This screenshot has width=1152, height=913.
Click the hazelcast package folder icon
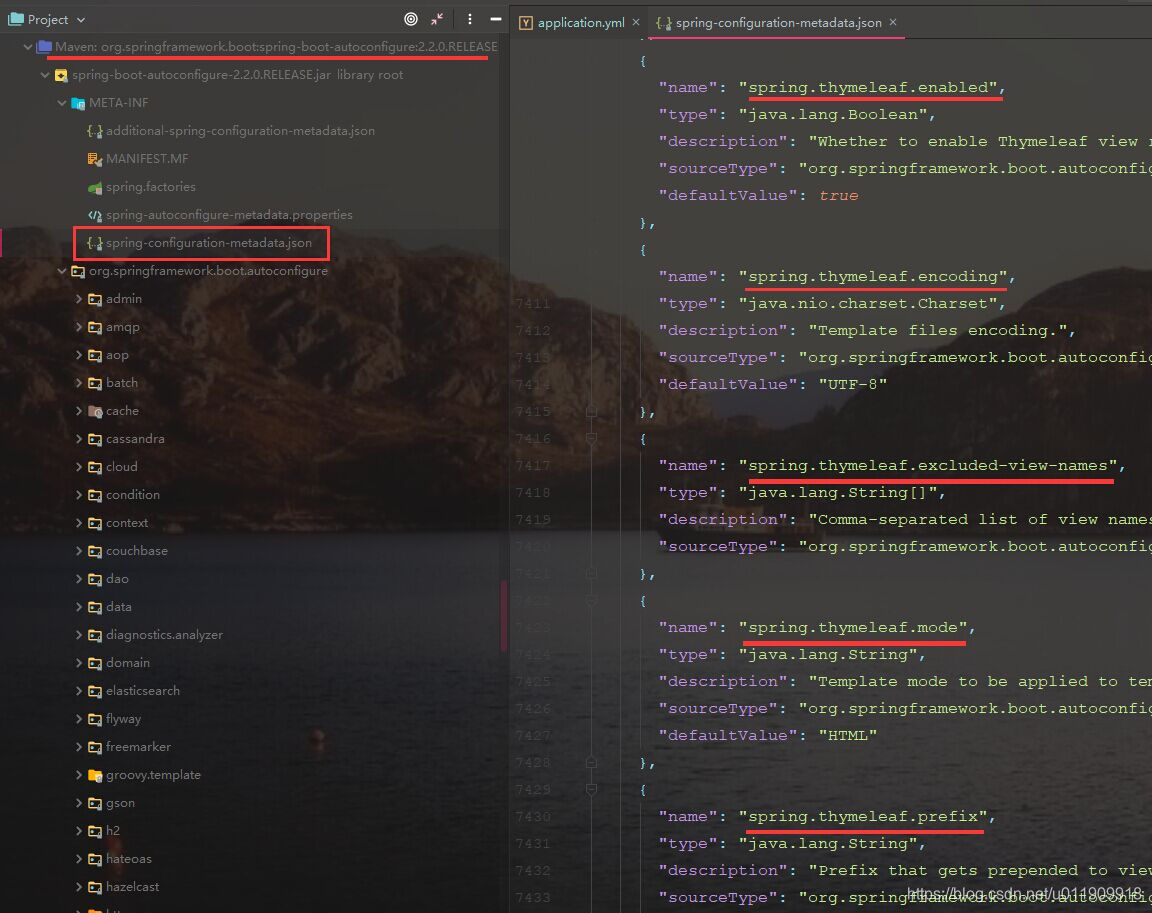click(95, 887)
